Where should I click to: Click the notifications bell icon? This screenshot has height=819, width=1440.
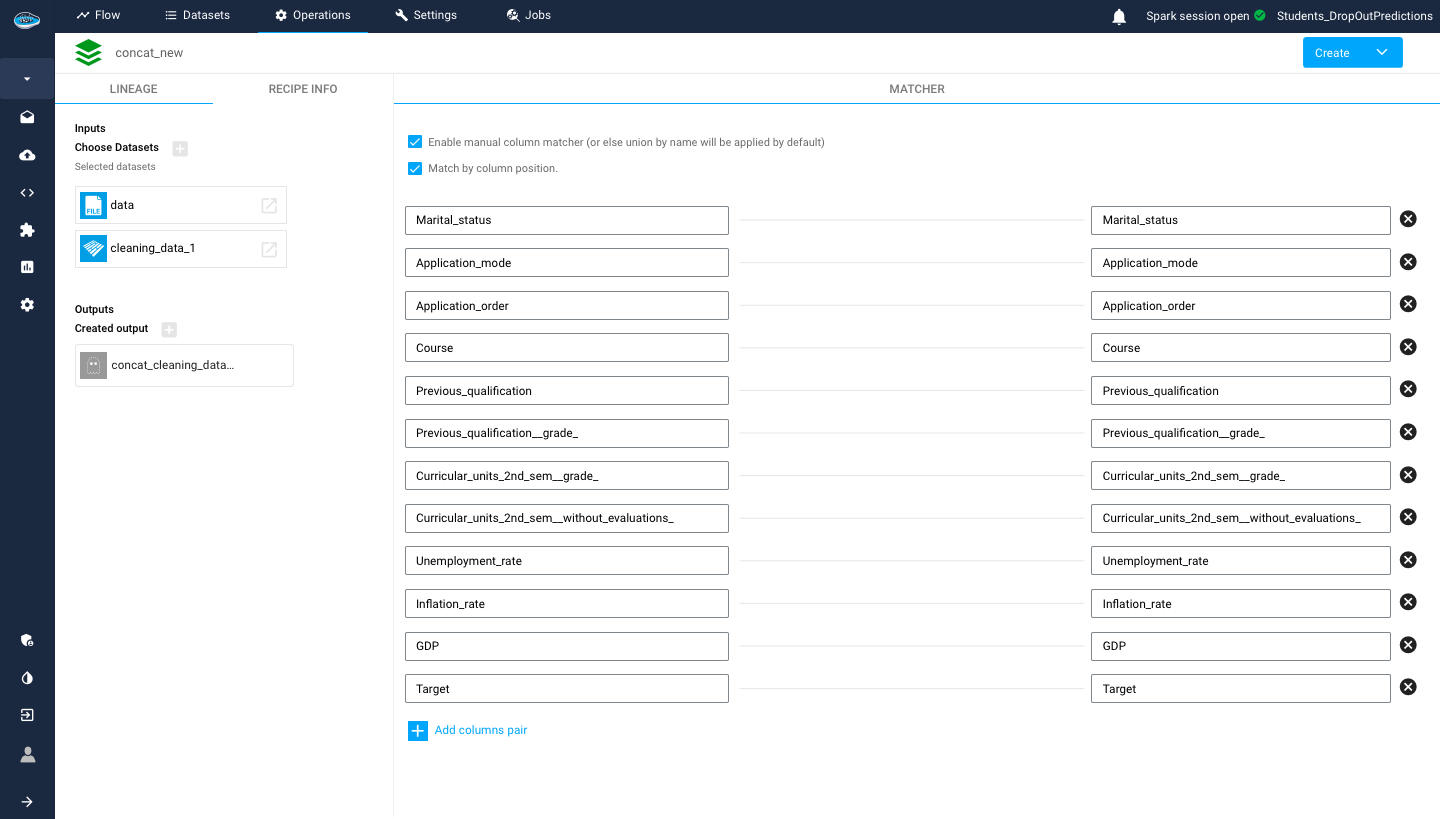pos(1119,16)
